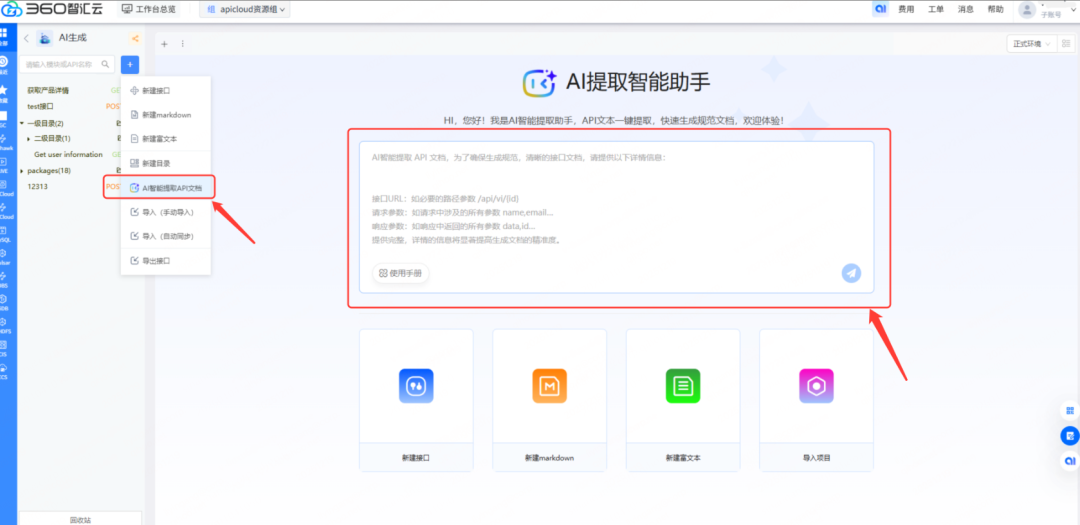Expand the 二级目录(1) folder arrow
This screenshot has width=1080, height=525.
click(x=29, y=138)
